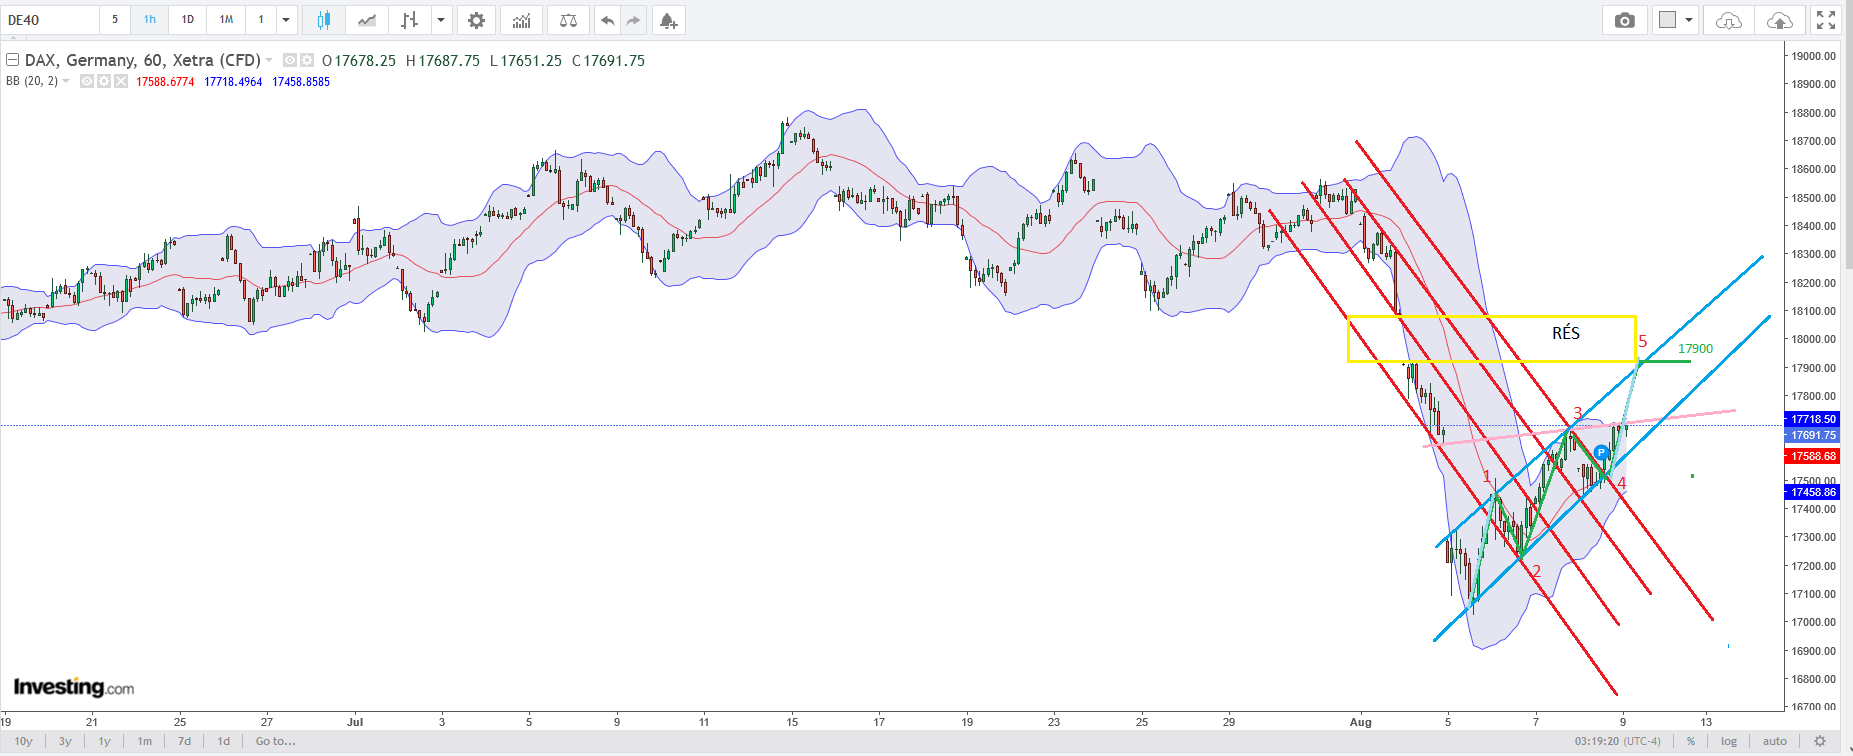Switch to the 5 minute interval
Image resolution: width=1853 pixels, height=756 pixels.
click(115, 20)
